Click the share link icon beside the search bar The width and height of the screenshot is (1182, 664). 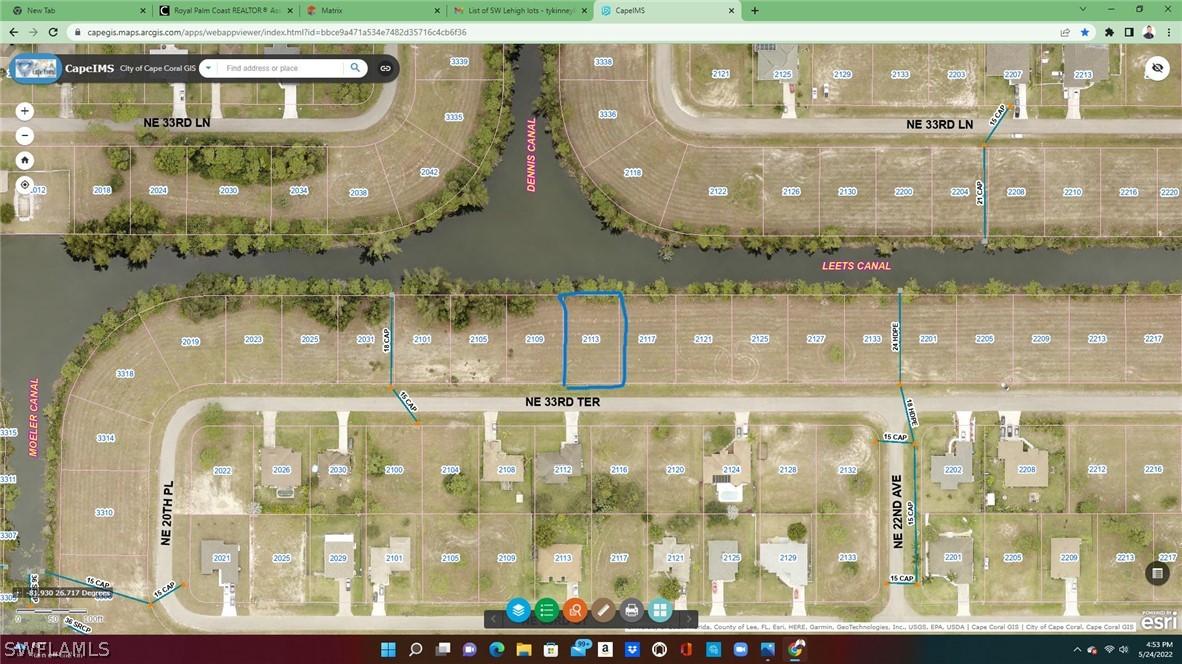pyautogui.click(x=385, y=68)
